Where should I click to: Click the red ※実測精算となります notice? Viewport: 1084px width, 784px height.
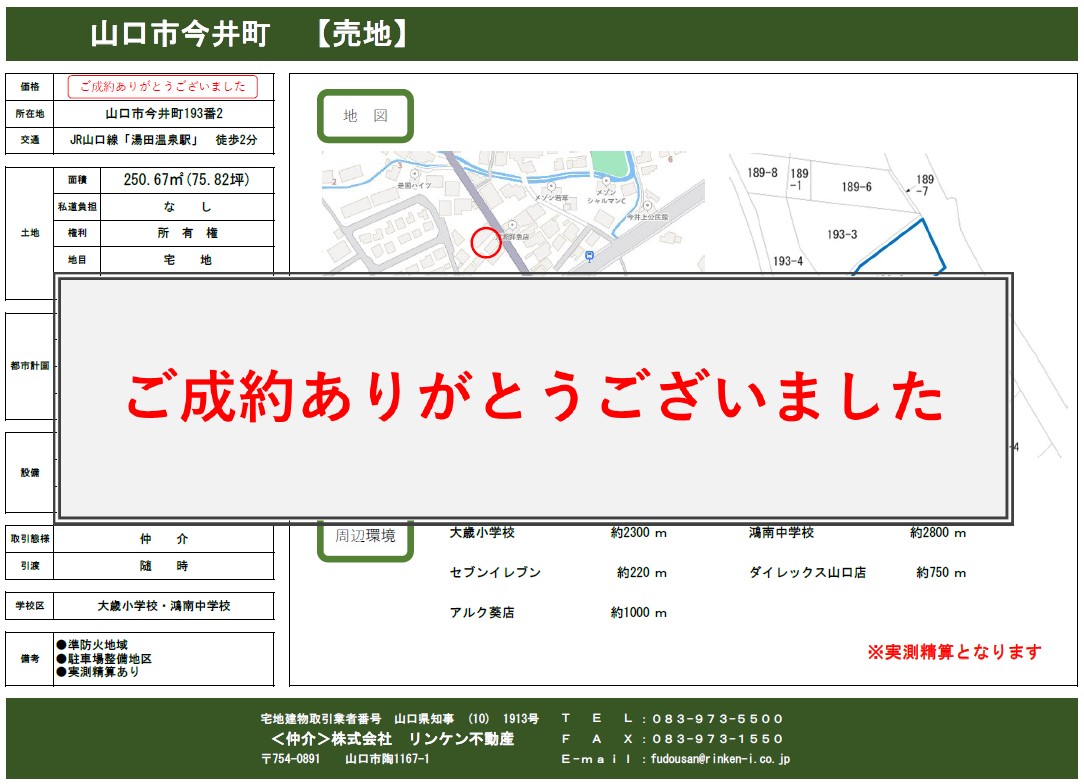coord(954,652)
